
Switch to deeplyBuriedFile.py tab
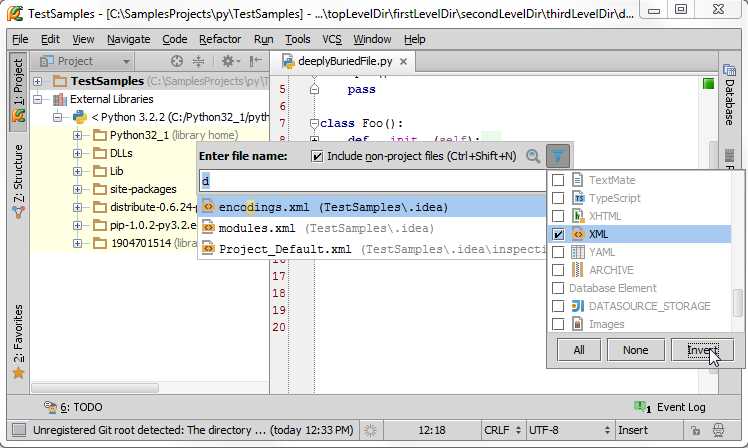[x=344, y=61]
